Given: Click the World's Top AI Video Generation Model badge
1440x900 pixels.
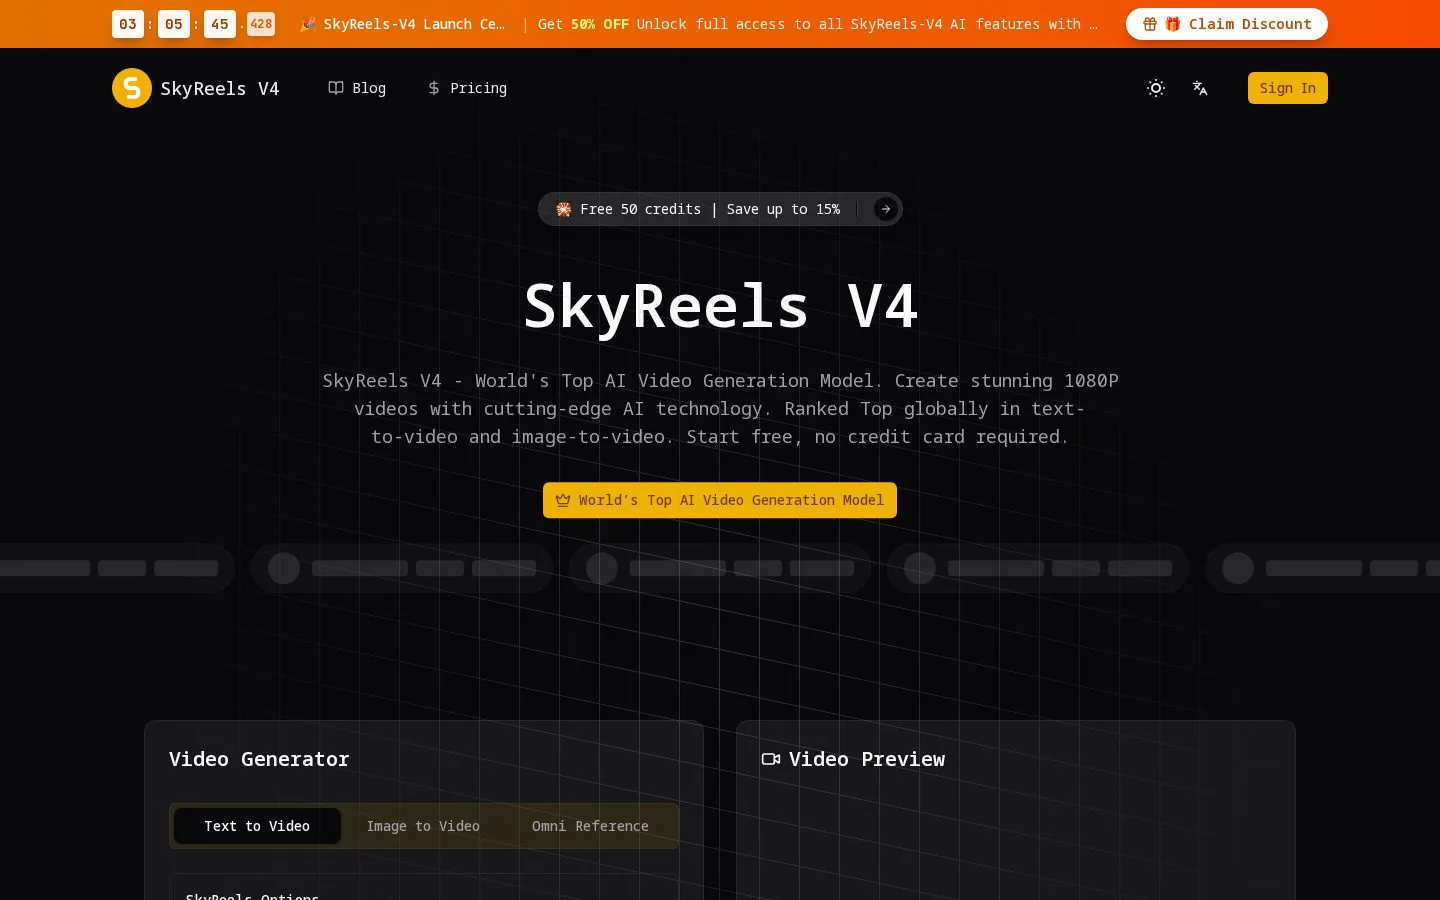Looking at the screenshot, I should (x=720, y=500).
